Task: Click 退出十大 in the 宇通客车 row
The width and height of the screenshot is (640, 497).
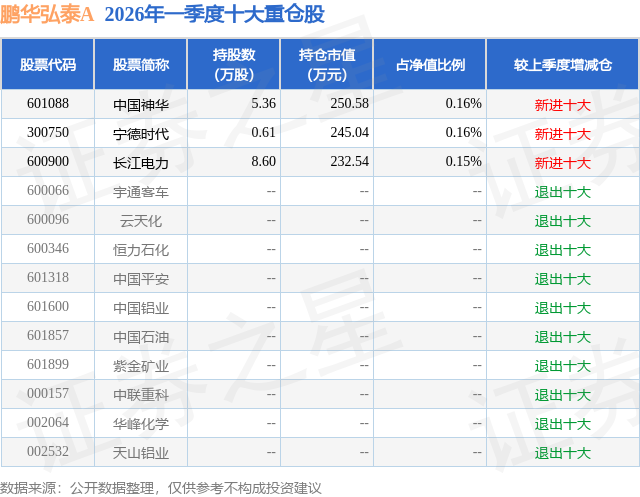Action: click(563, 192)
